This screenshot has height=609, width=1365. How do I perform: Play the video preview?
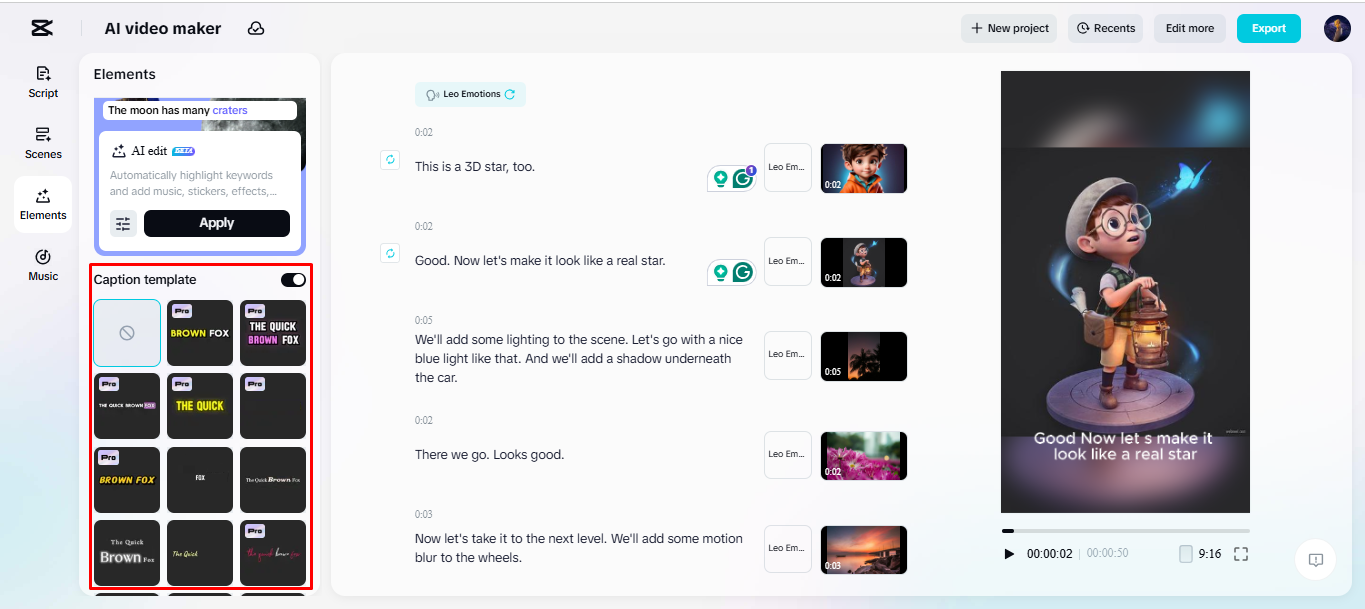[1009, 552]
